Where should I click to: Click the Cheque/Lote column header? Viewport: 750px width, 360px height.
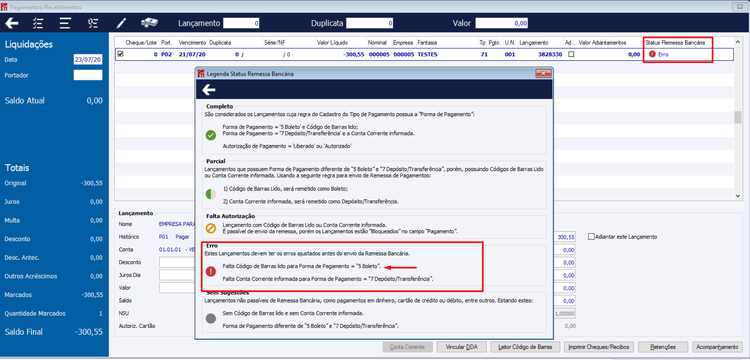coord(141,43)
